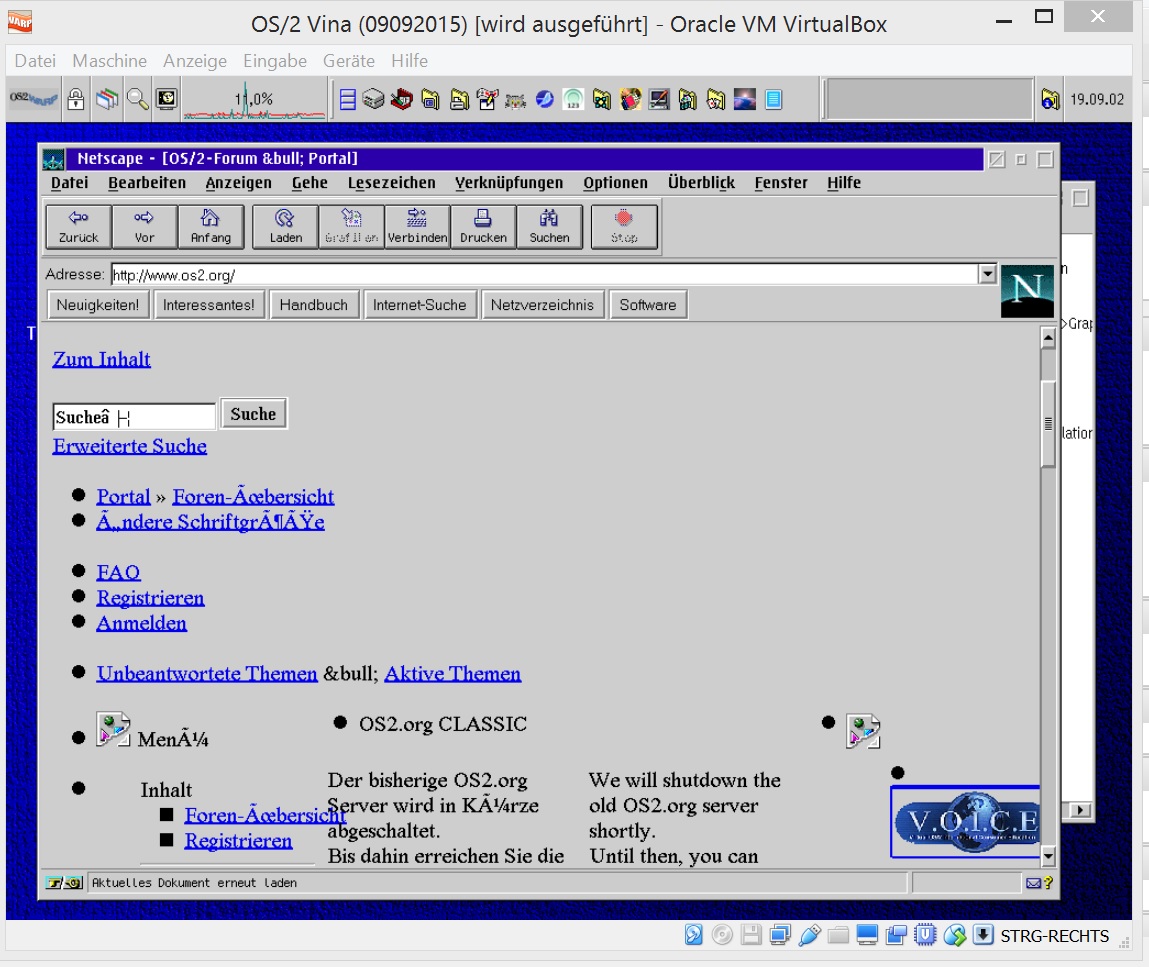Follow the Erweiterte Suche link

click(130, 446)
